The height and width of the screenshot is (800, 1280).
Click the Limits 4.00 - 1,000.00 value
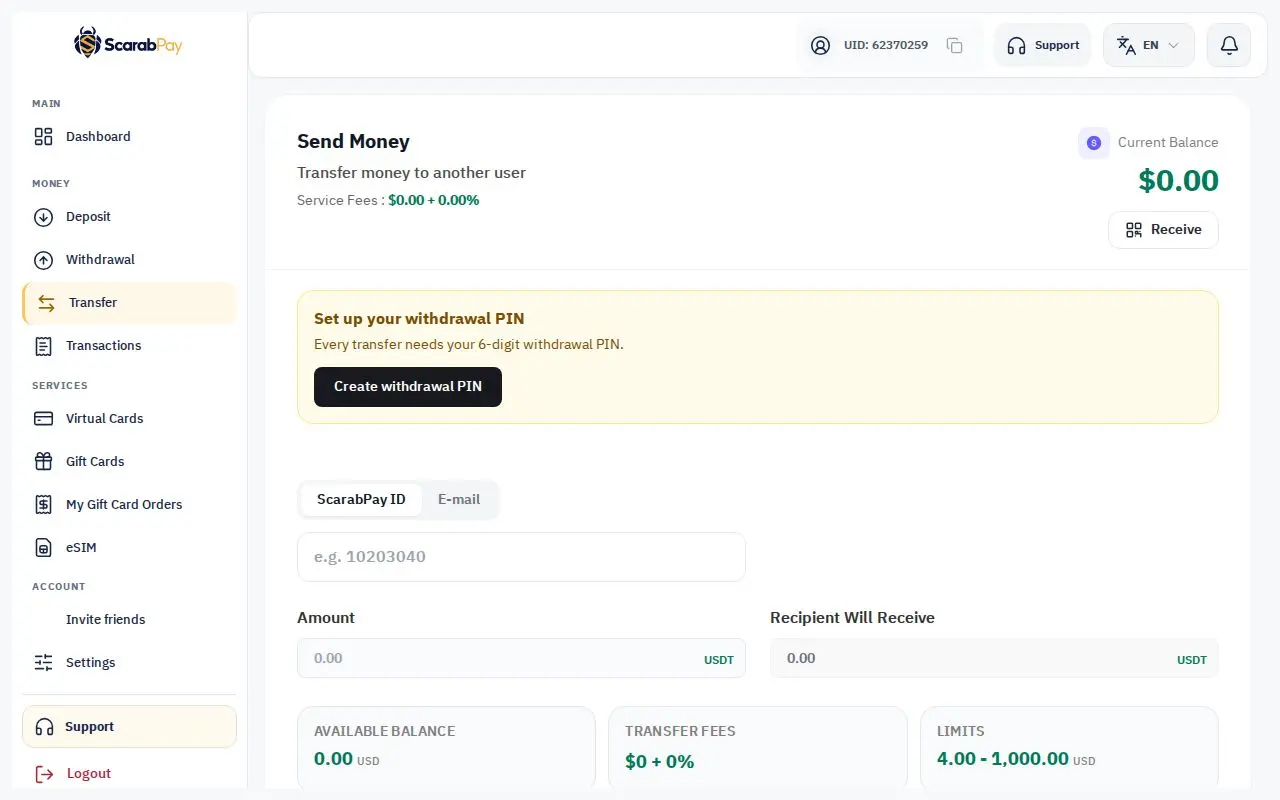(x=1003, y=759)
